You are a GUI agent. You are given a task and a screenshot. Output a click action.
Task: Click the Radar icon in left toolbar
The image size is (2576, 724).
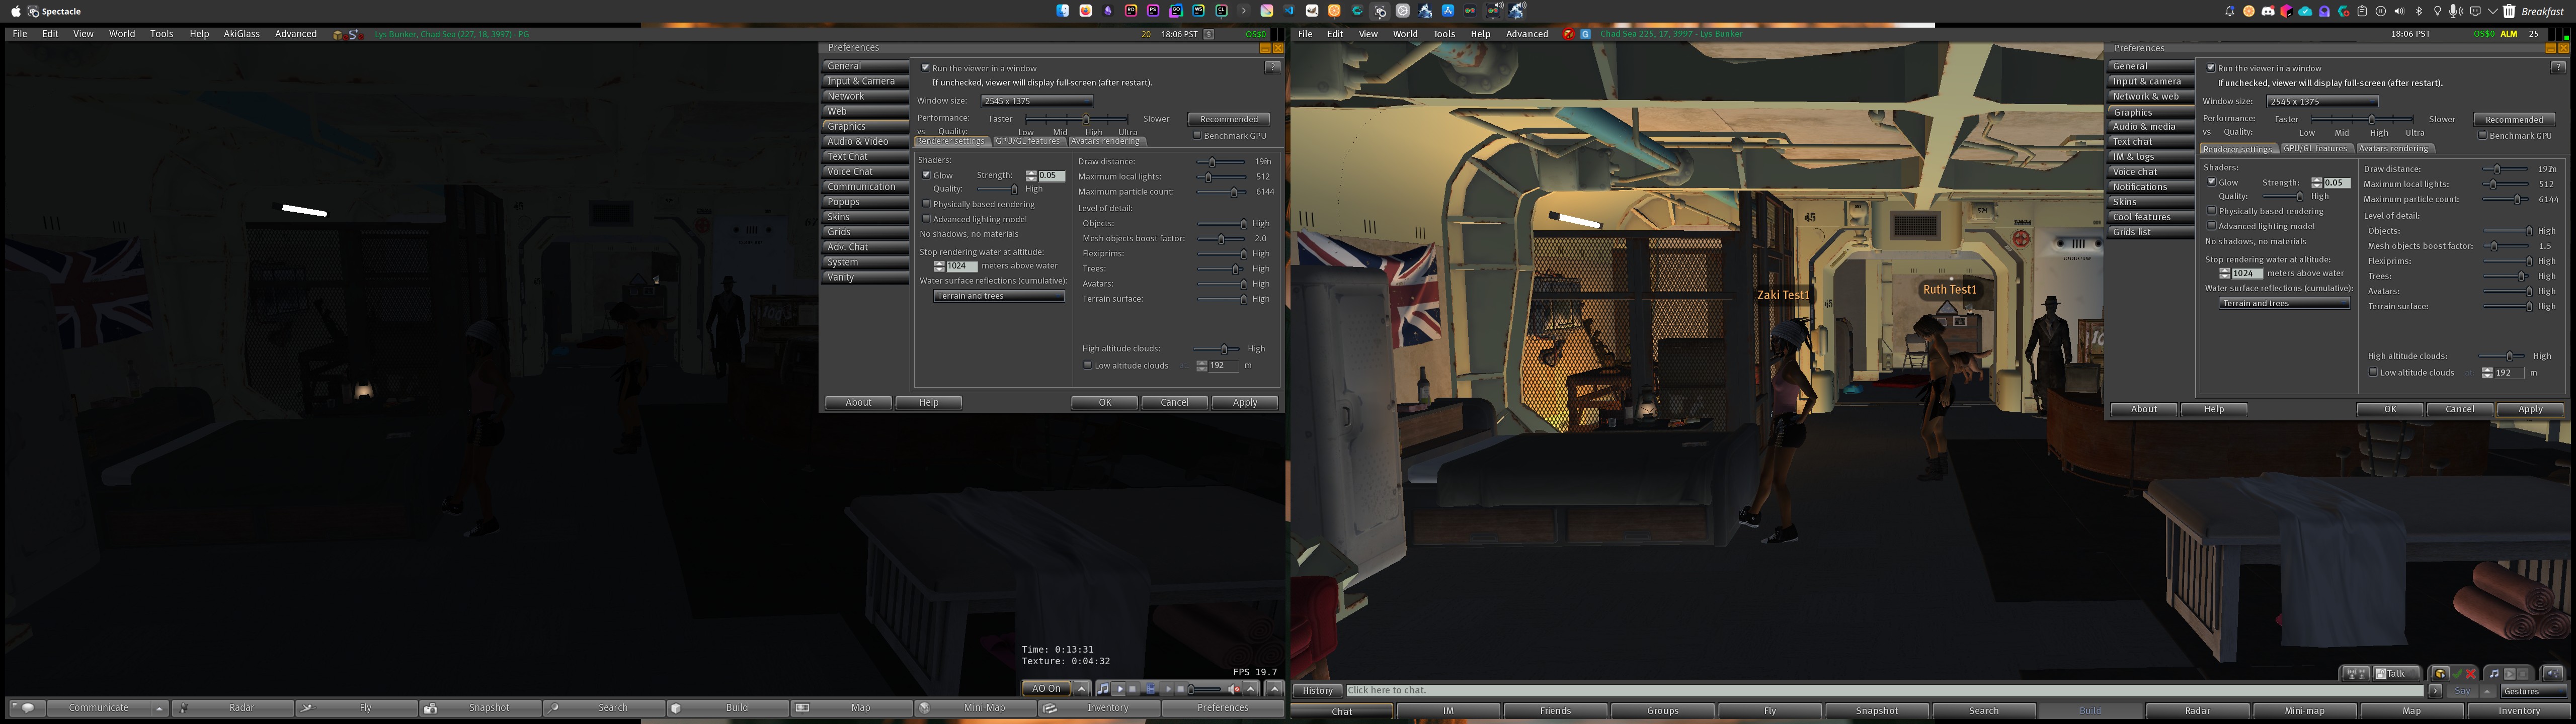click(183, 708)
